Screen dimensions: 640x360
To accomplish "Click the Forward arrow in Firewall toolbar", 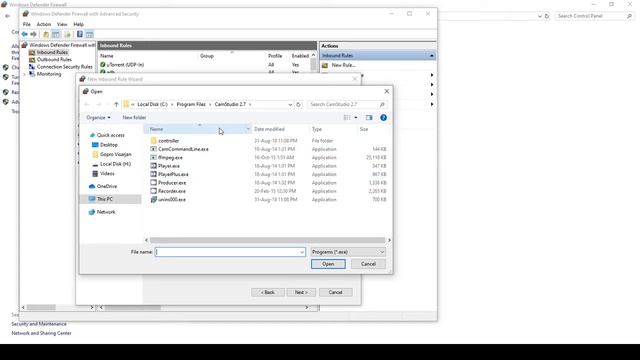I will 33,34.
